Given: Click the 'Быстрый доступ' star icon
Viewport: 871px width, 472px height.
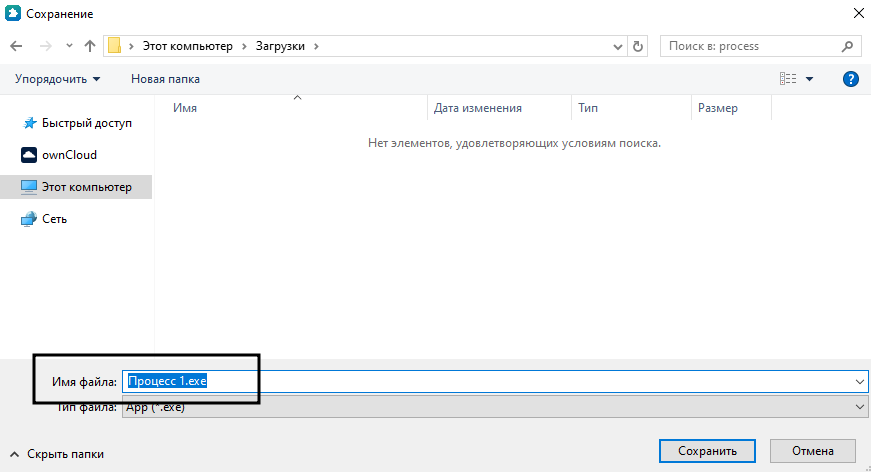Looking at the screenshot, I should click(x=29, y=123).
